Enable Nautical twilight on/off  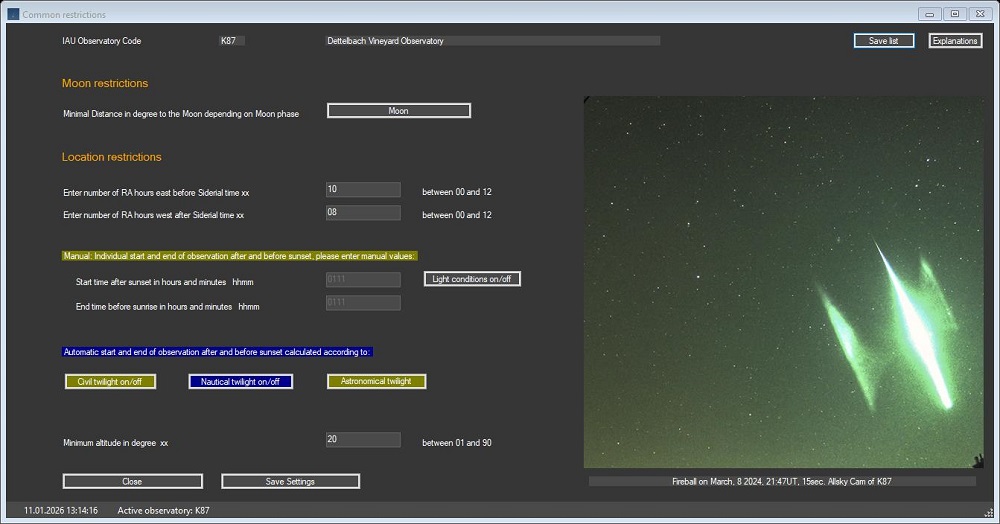240,381
